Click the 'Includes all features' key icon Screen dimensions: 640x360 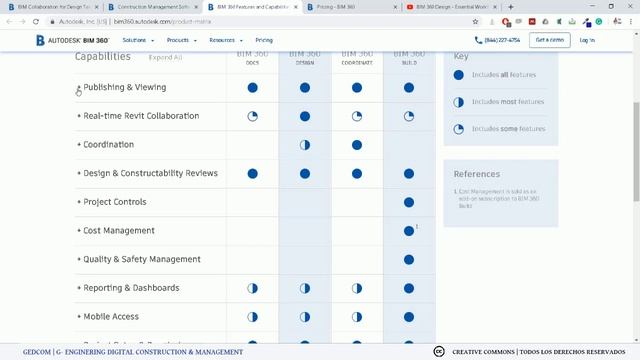click(x=459, y=75)
